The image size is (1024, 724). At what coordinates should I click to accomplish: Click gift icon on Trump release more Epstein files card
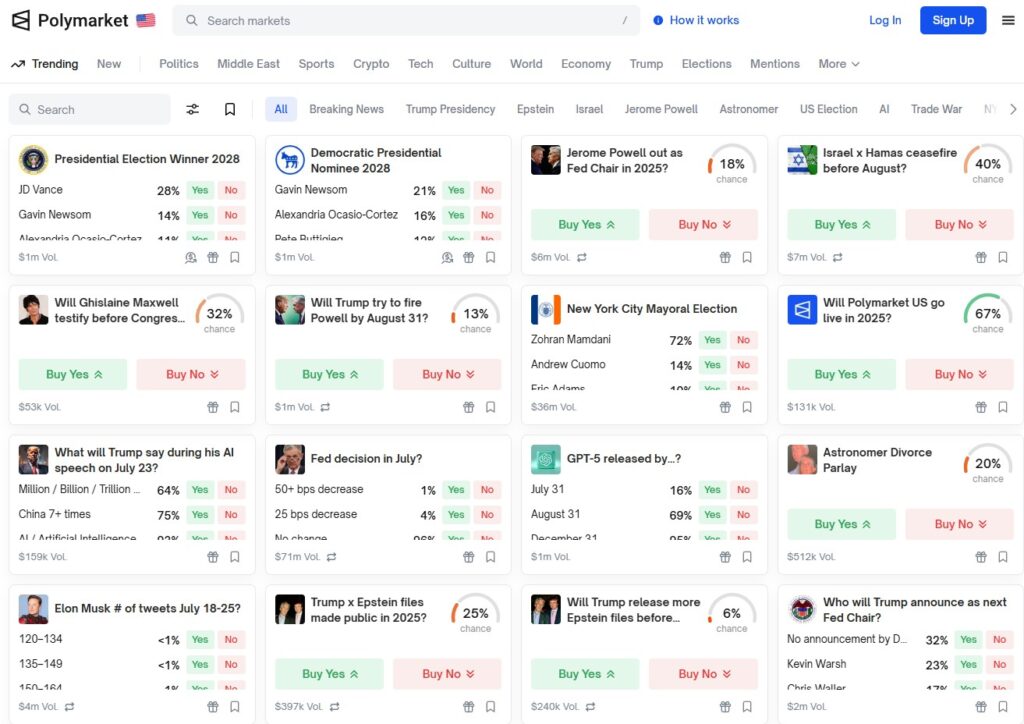pos(725,706)
